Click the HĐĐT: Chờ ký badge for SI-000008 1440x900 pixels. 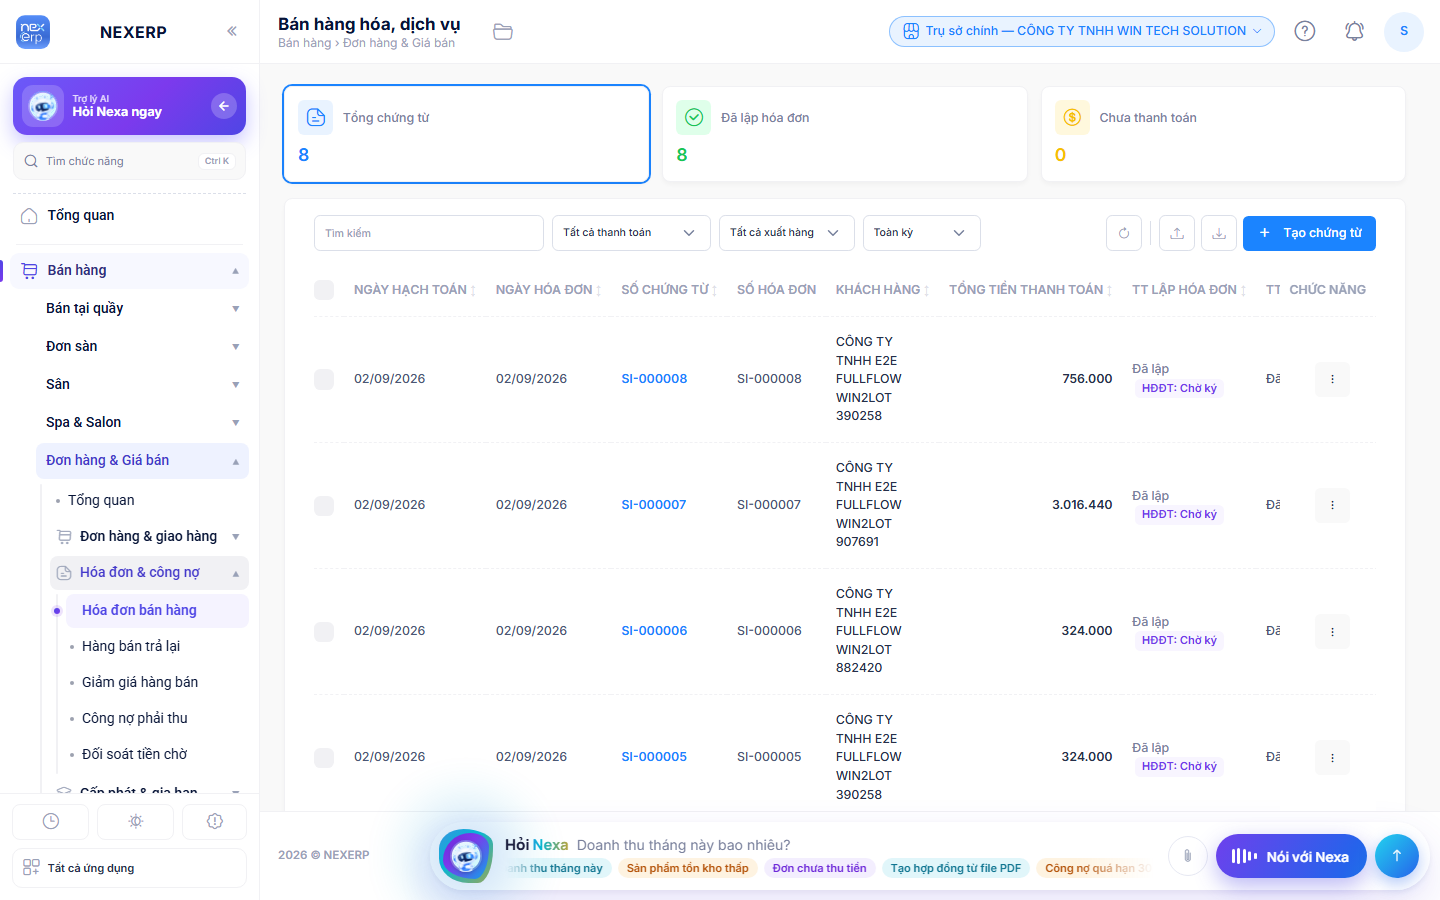tap(1179, 388)
